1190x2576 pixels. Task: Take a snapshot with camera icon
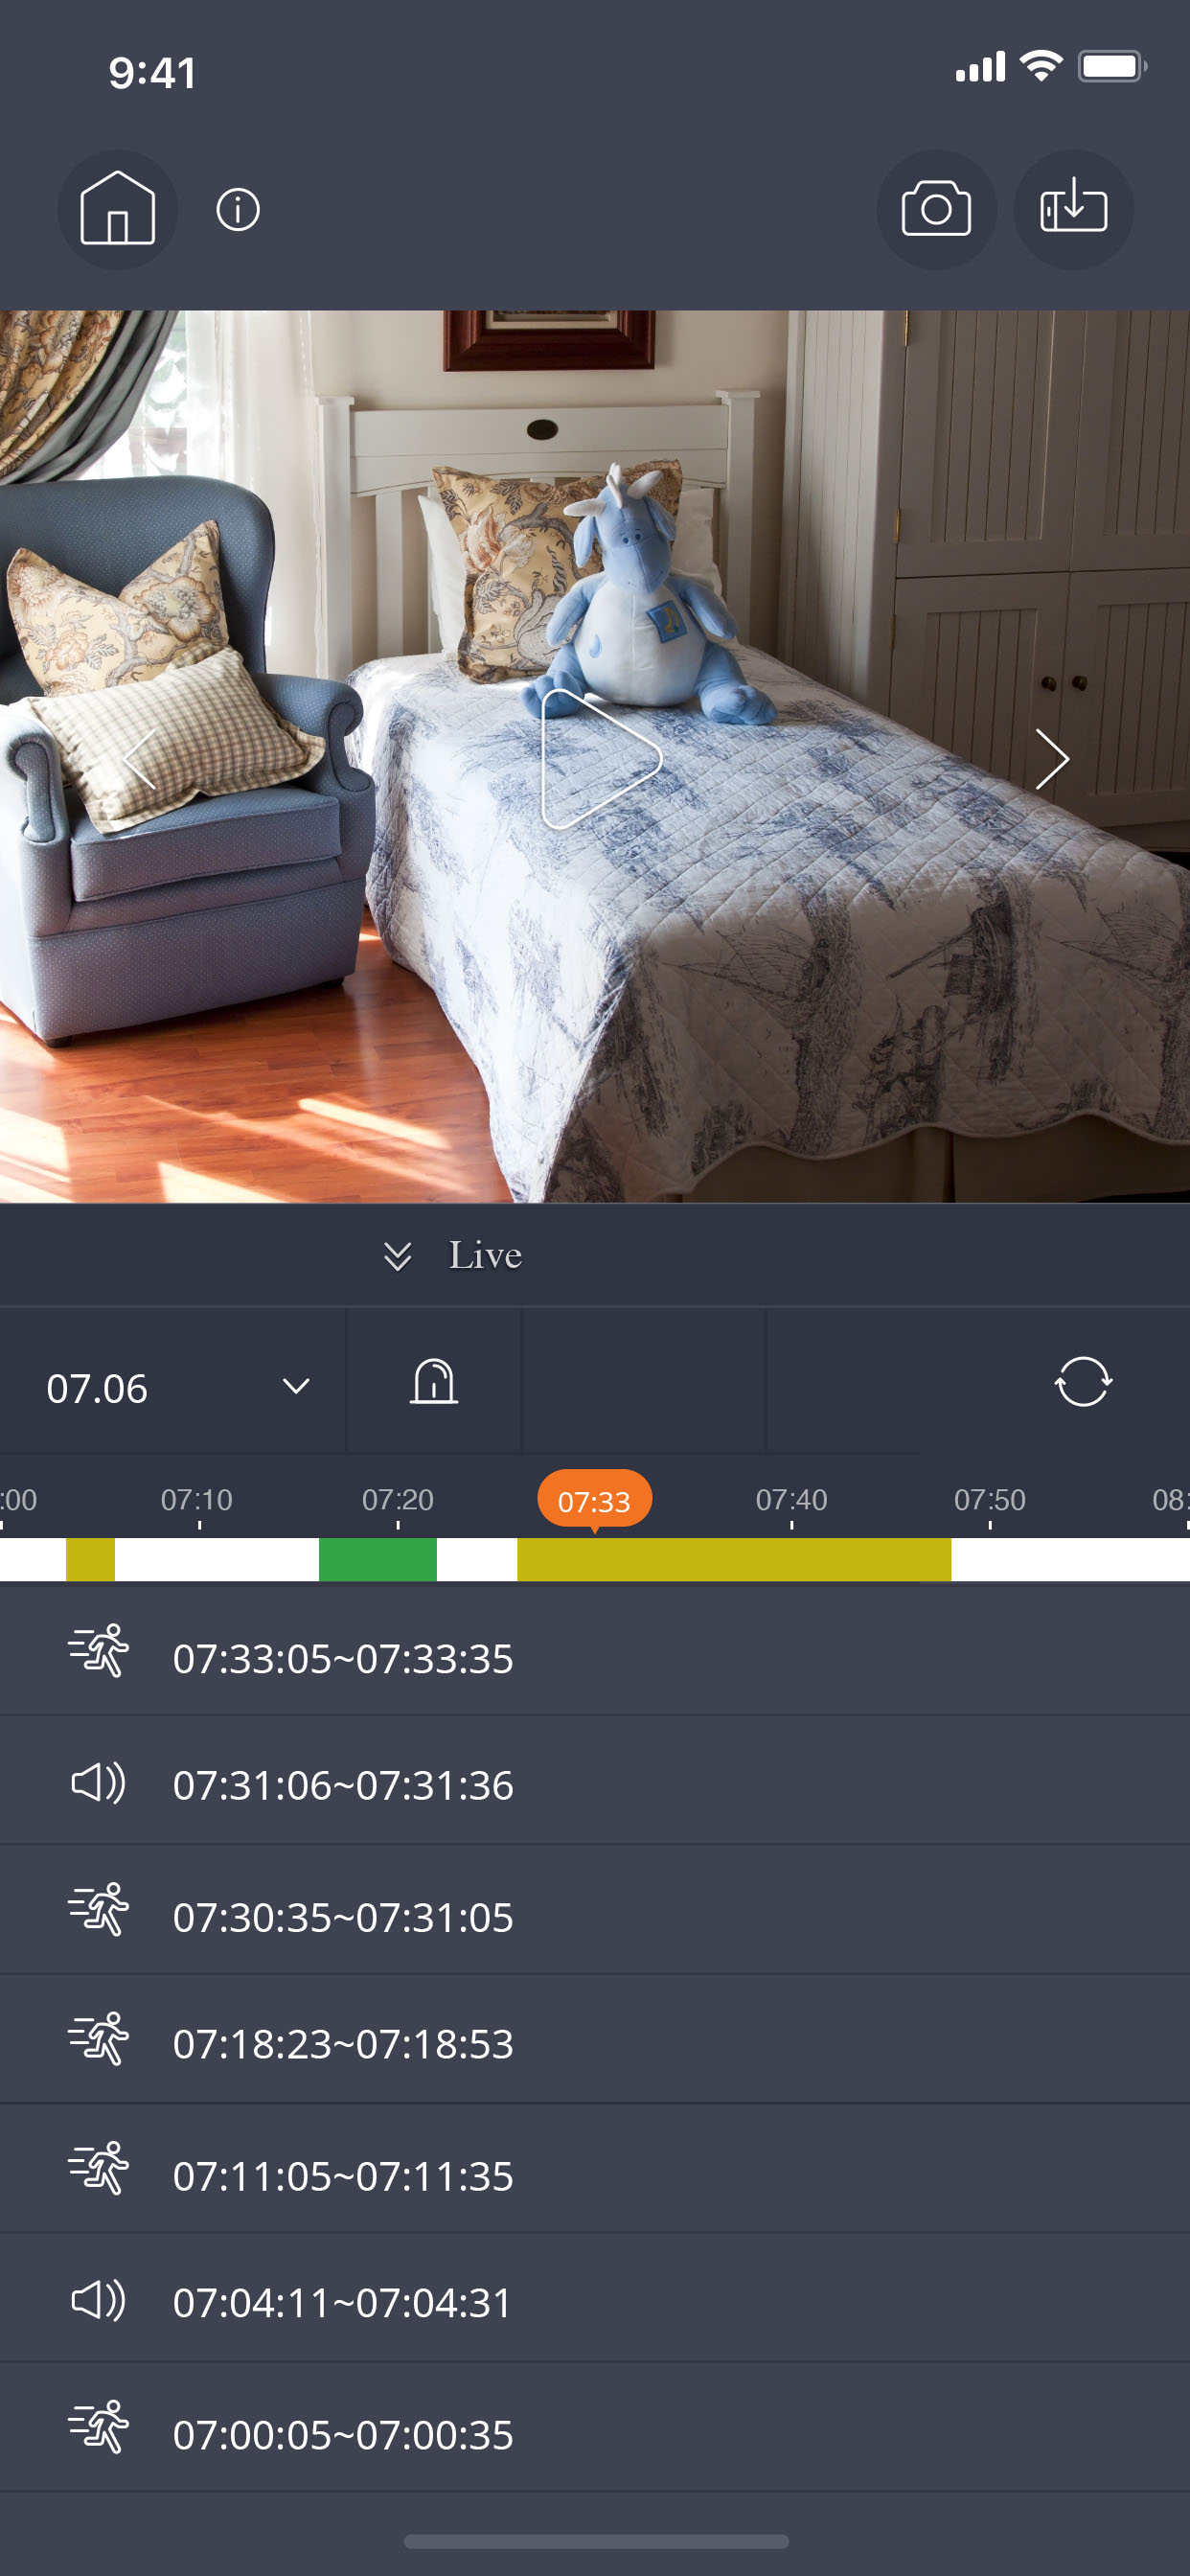[936, 209]
